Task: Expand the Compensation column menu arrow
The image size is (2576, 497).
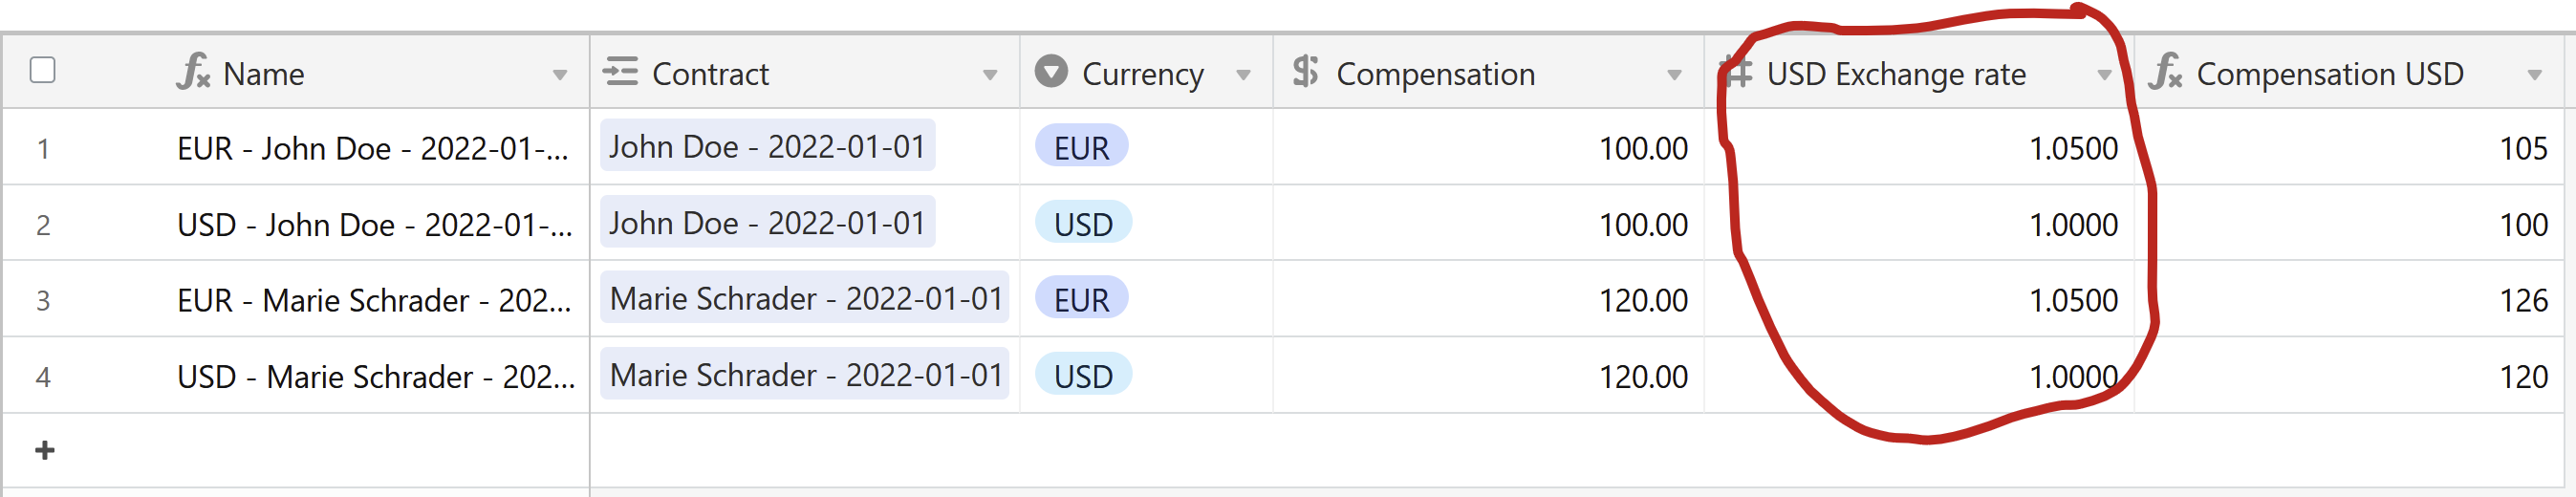Action: (x=1674, y=75)
